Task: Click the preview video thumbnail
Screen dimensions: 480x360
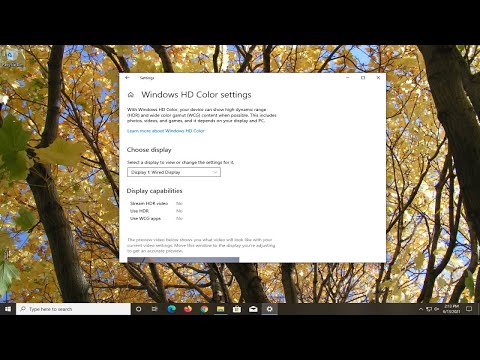Action: pos(183,260)
